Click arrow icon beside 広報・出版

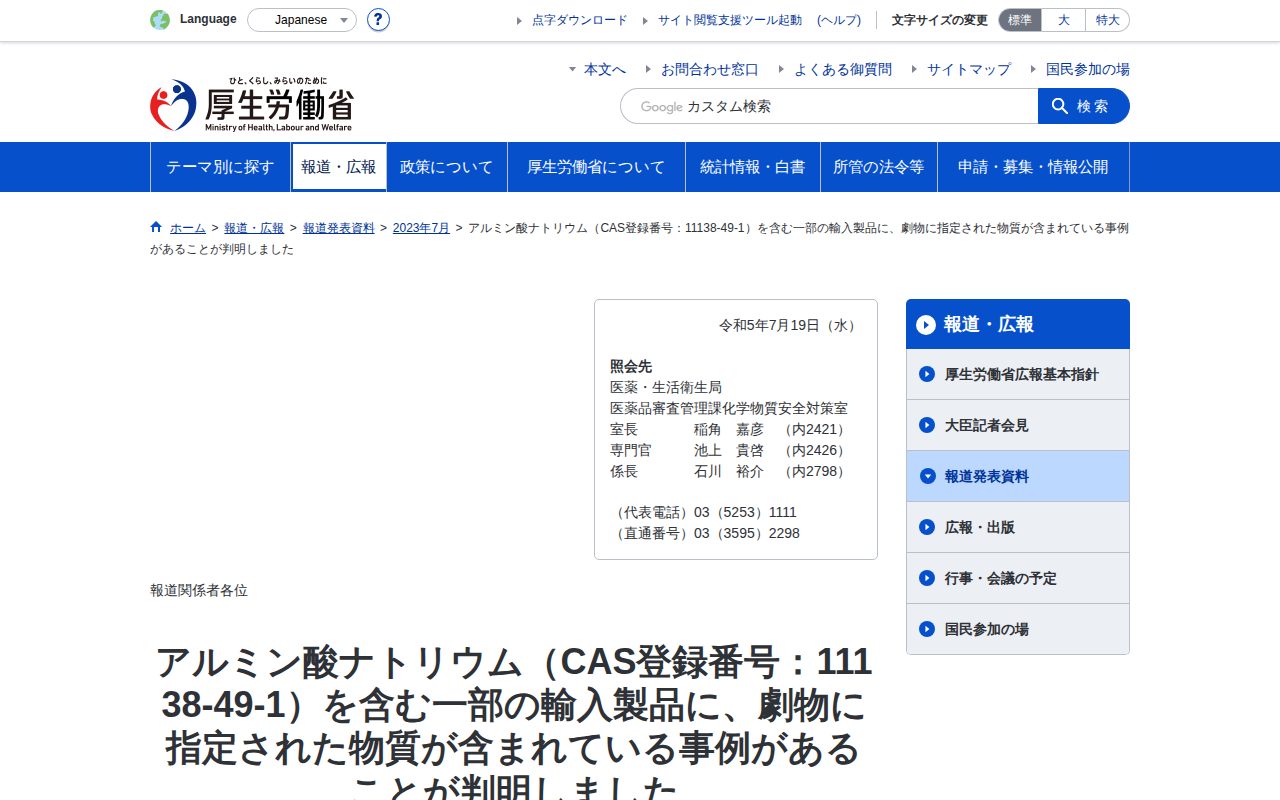pyautogui.click(x=927, y=527)
